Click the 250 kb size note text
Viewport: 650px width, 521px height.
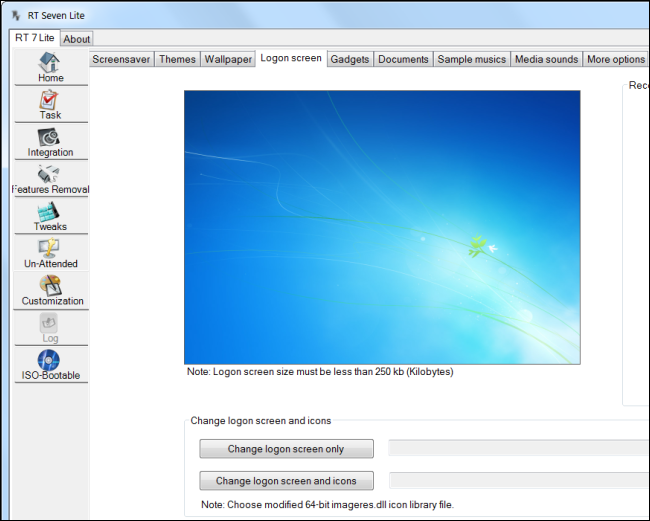[320, 371]
